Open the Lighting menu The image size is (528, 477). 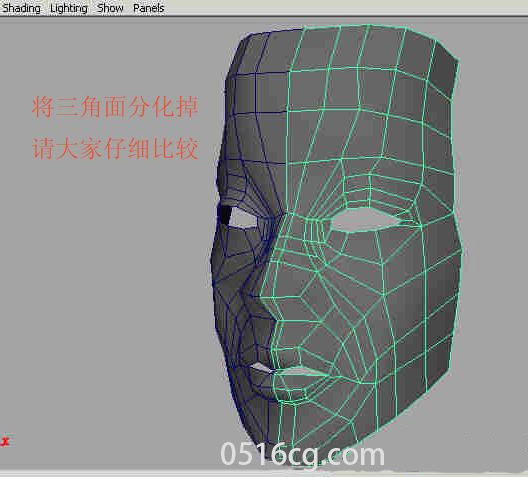[x=69, y=8]
